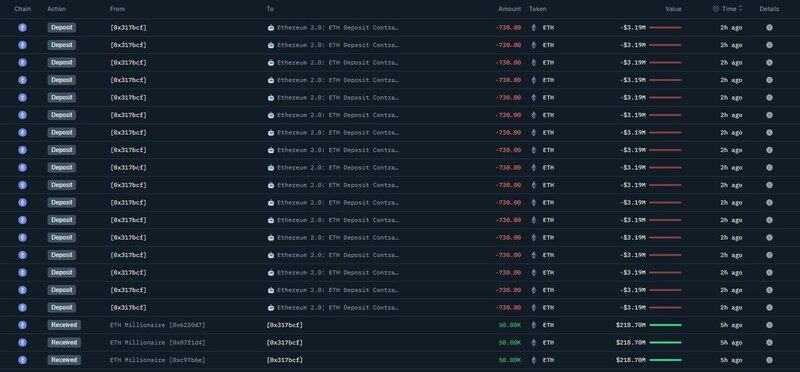Open the Ethereum 2.0 Deposit Contract link in first row

[338, 28]
